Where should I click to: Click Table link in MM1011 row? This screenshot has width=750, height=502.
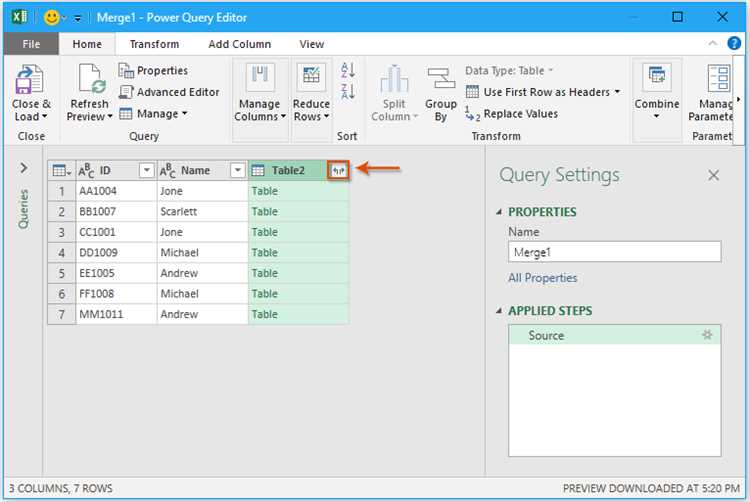(265, 314)
